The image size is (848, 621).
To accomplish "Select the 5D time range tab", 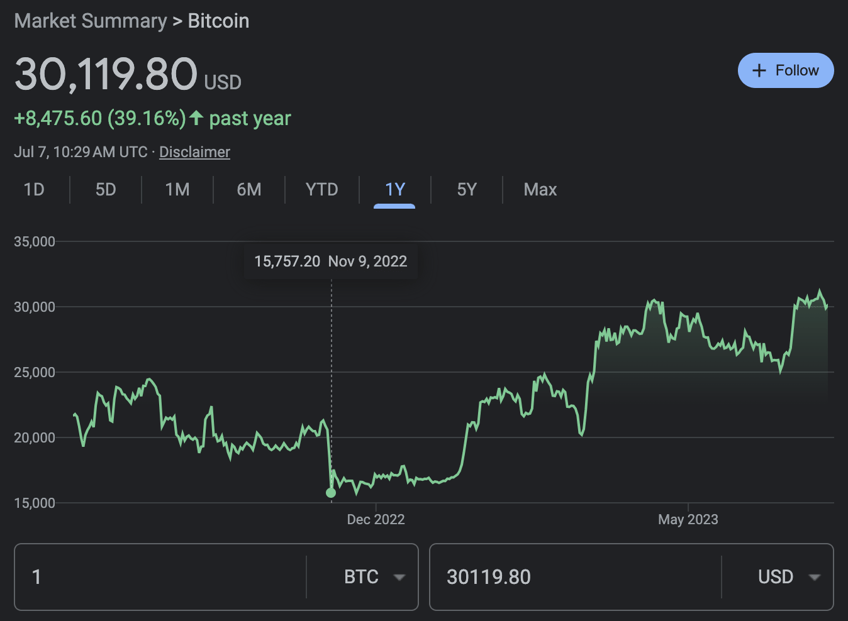I will pyautogui.click(x=106, y=189).
